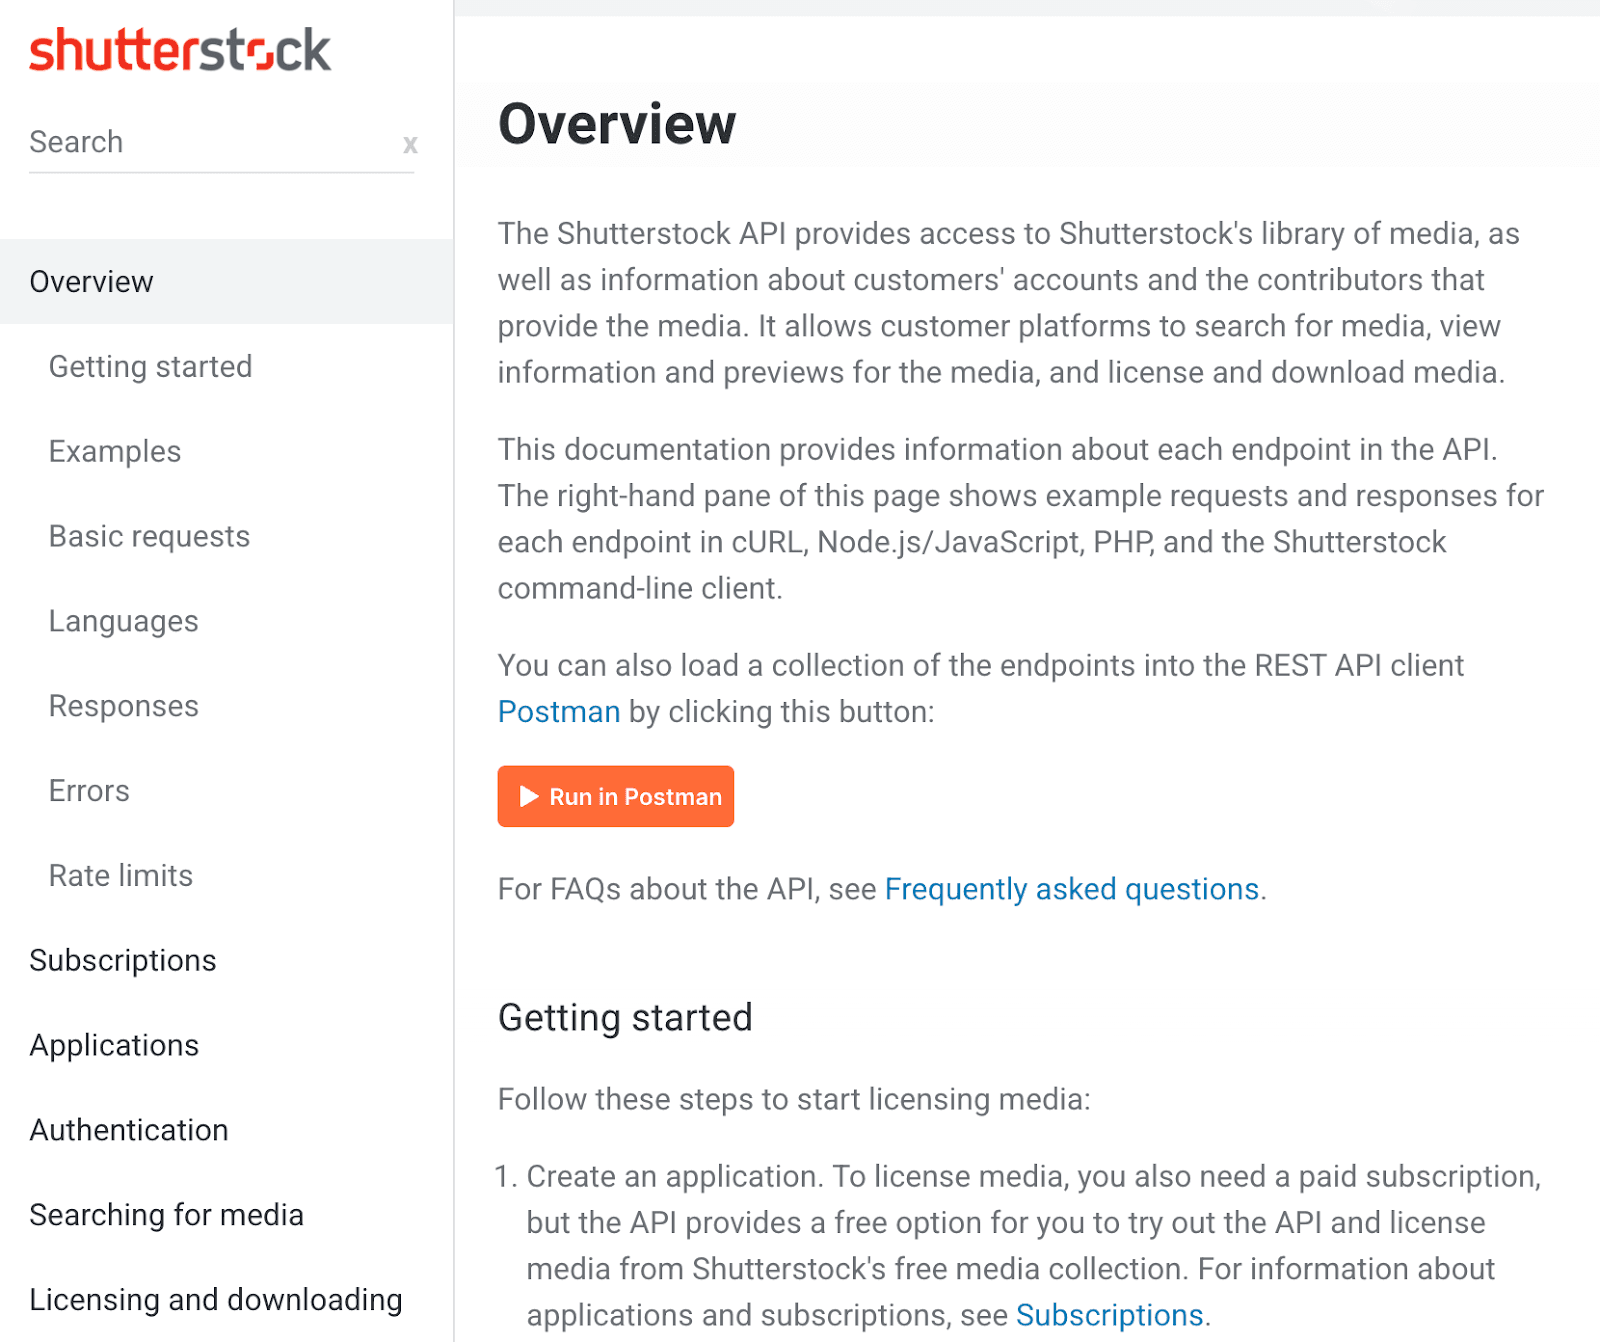This screenshot has height=1342, width=1600.
Task: Open the Responses documentation page
Action: click(122, 705)
